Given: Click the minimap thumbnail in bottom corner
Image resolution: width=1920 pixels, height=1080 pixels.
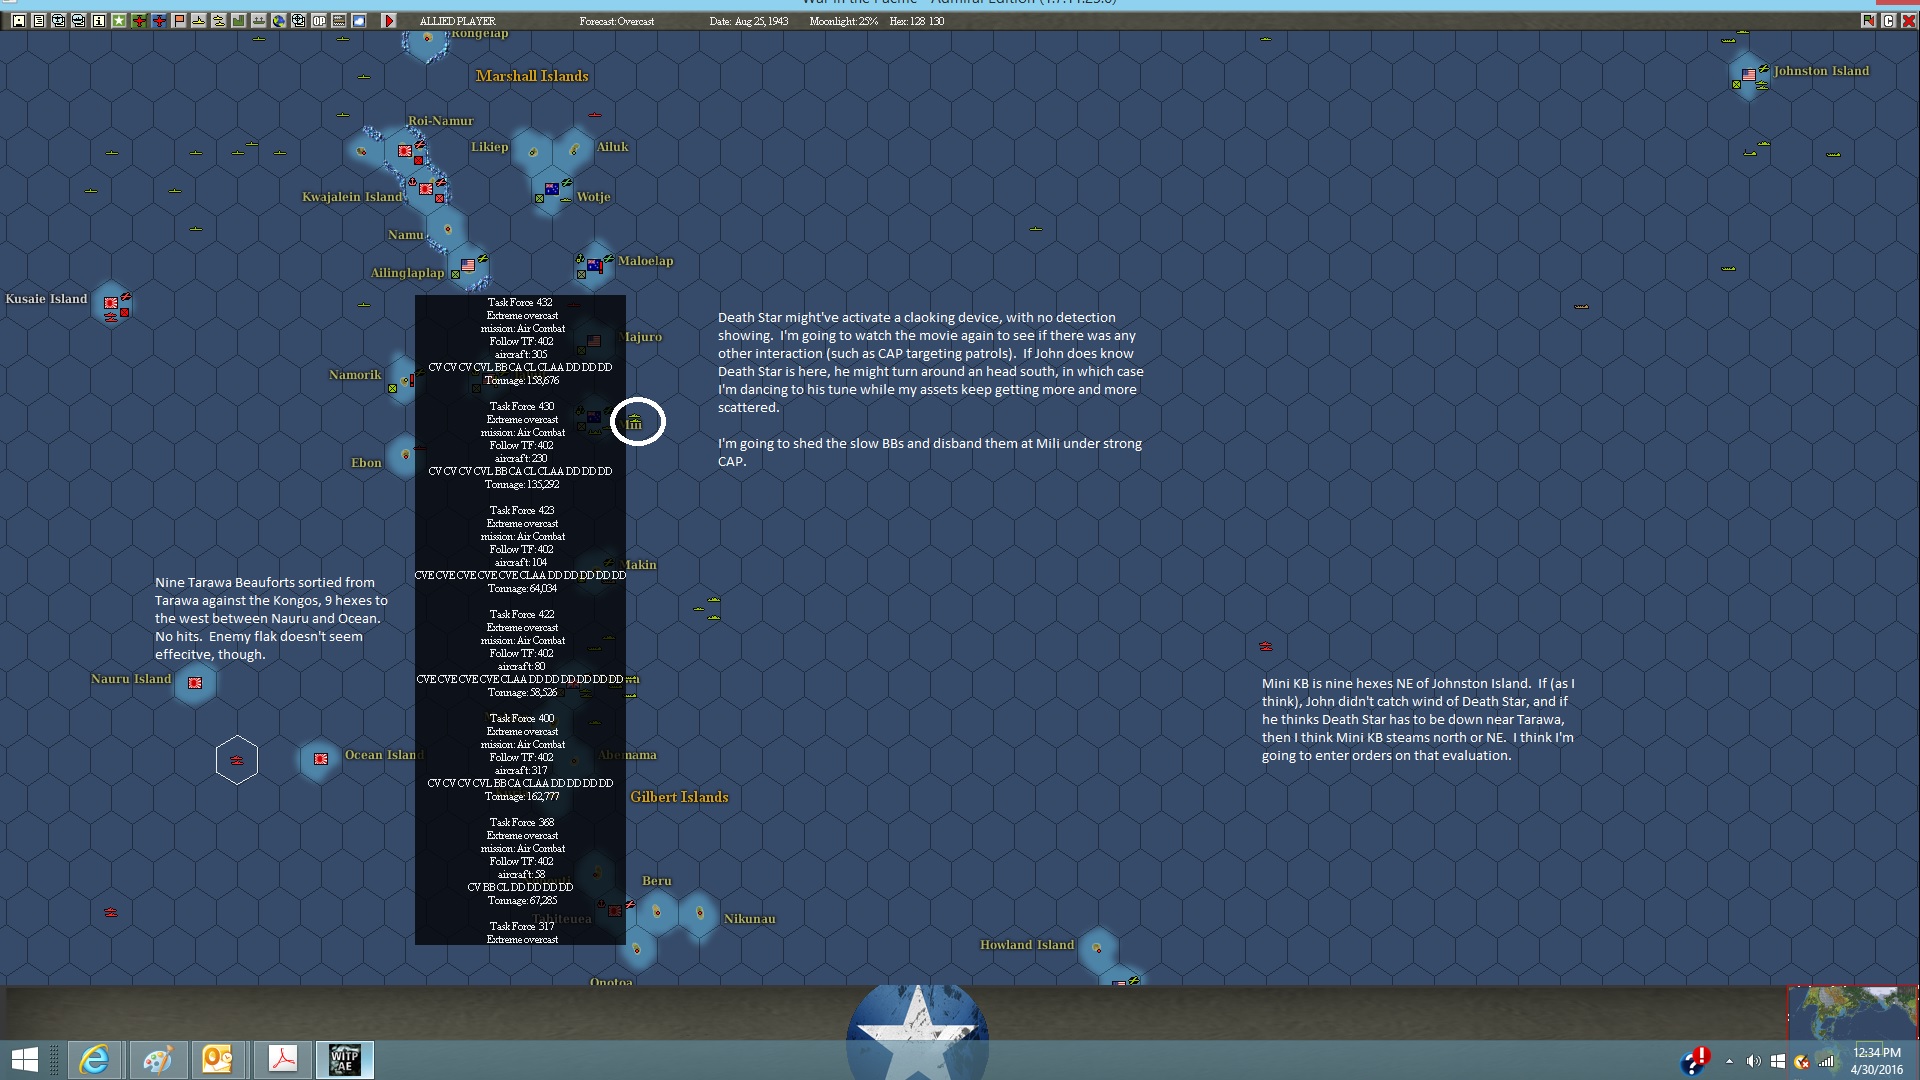Looking at the screenshot, I should point(1852,1012).
